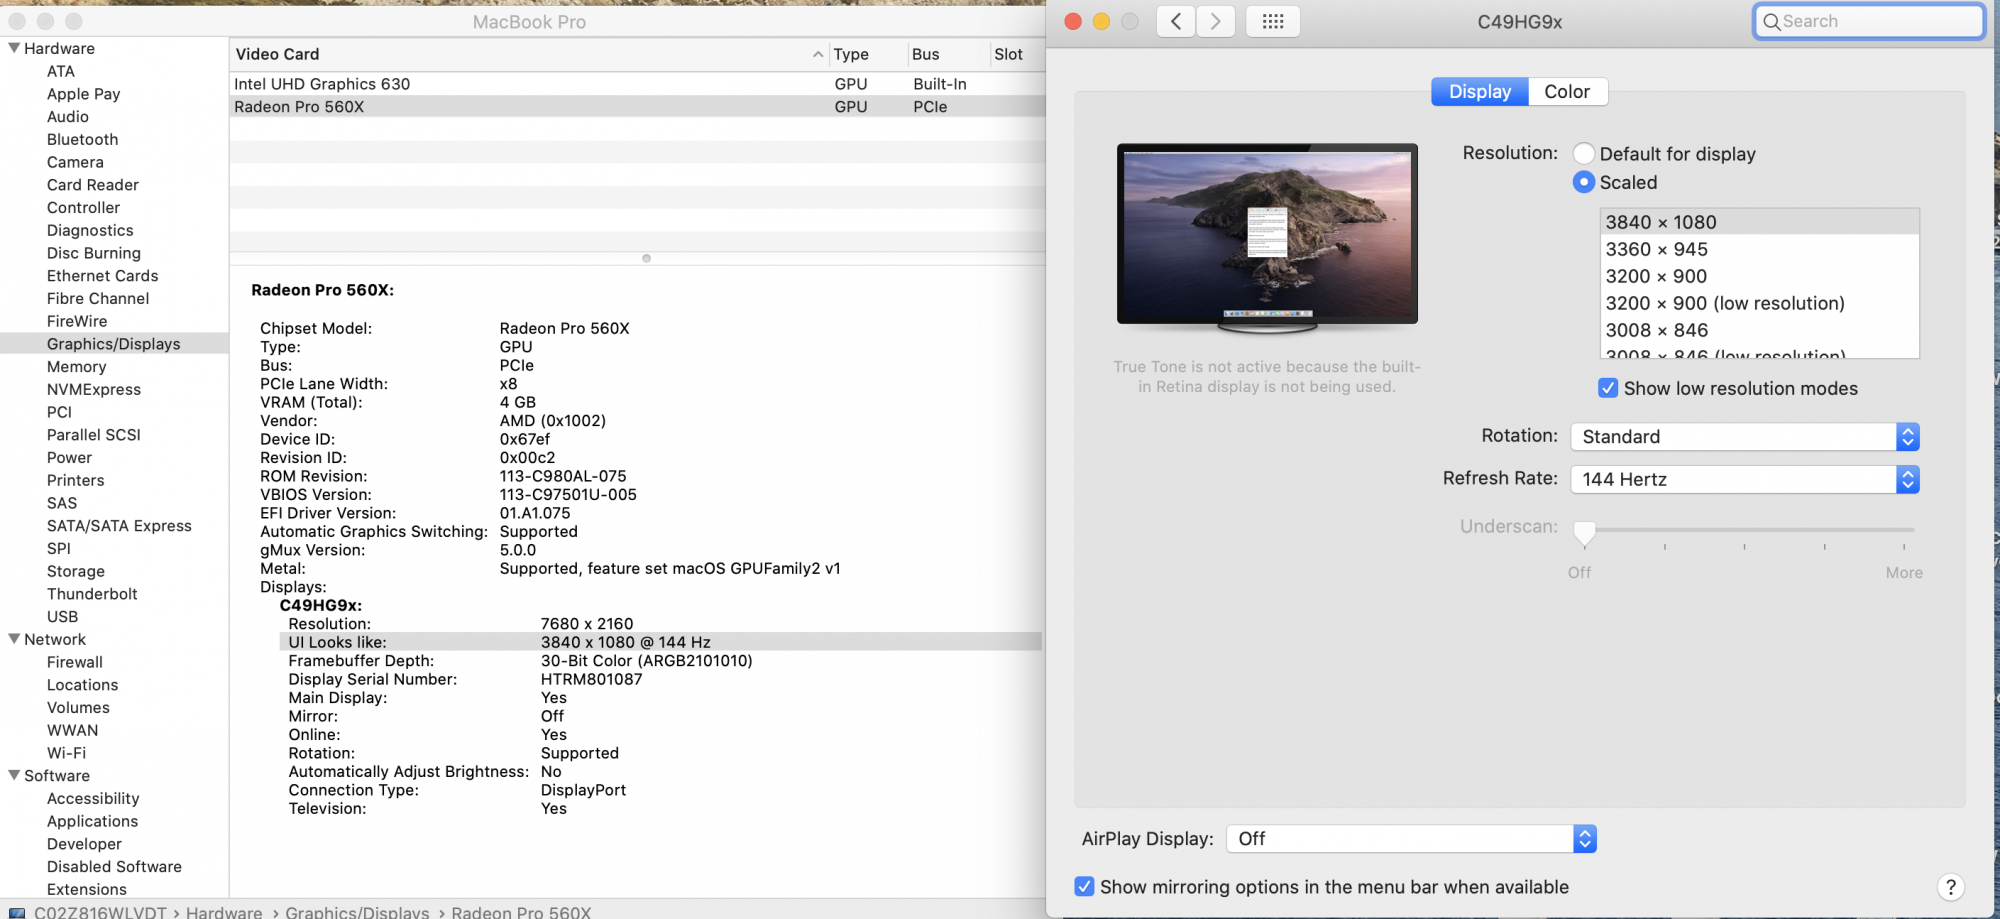
Task: Open the Rotation dropdown
Action: pos(1744,437)
